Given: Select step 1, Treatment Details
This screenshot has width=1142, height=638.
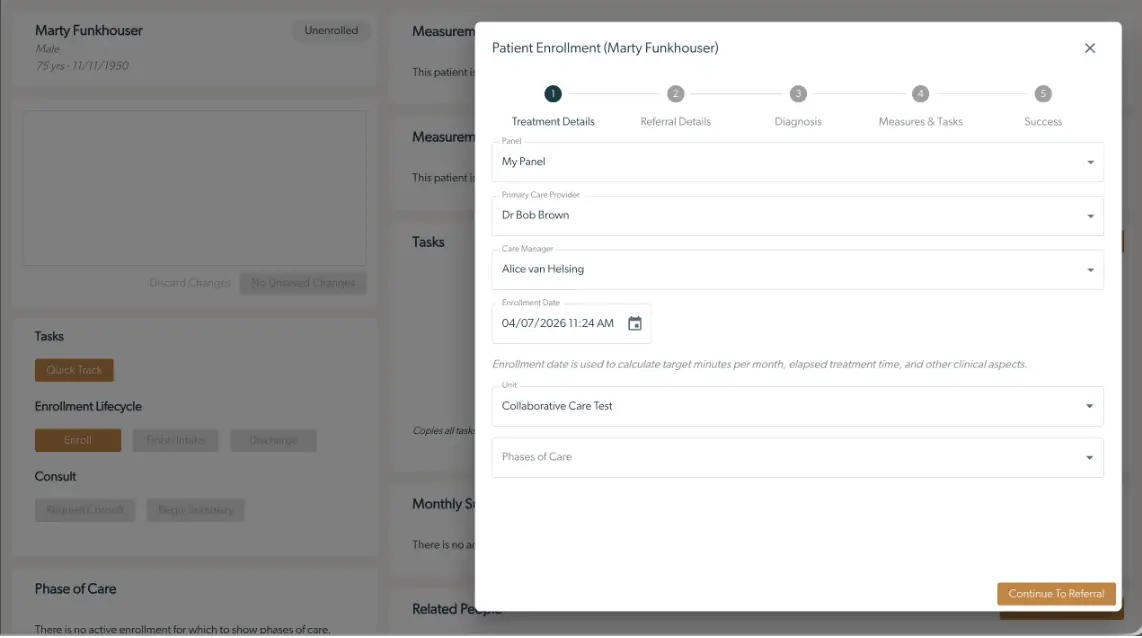Looking at the screenshot, I should click(553, 93).
